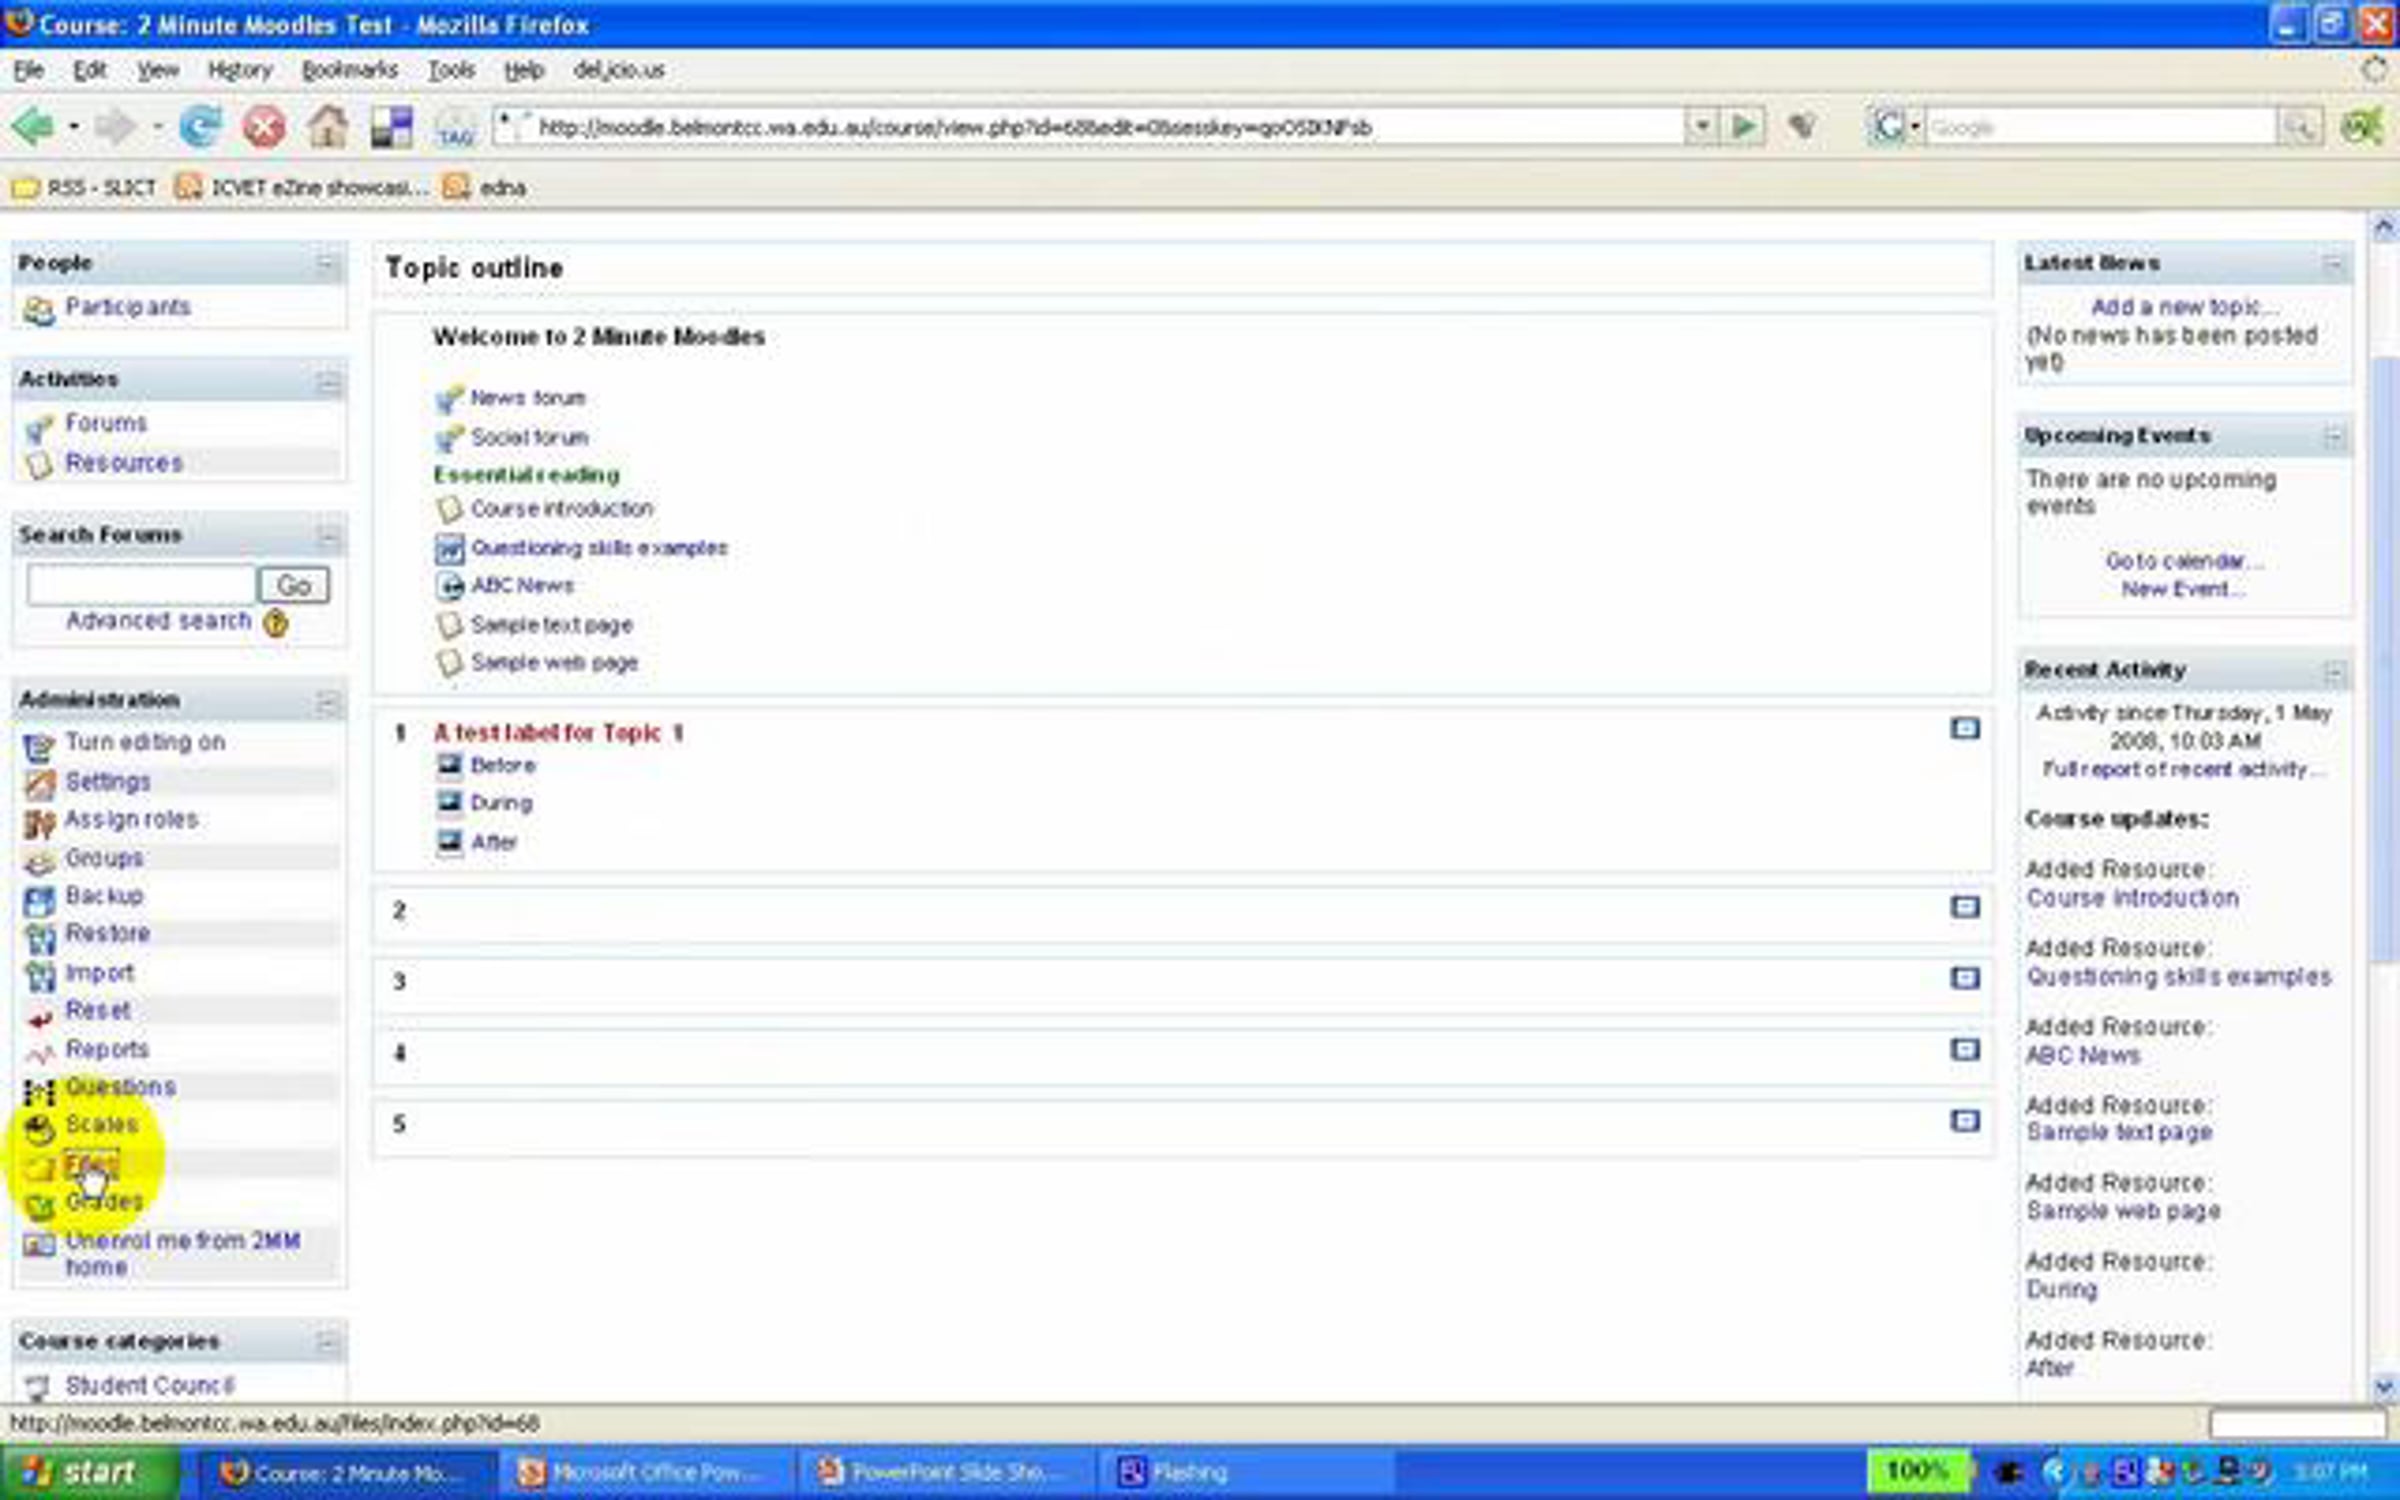Screen dimensions: 2400x1500
Task: Open the edna bookmark
Action: coord(485,188)
